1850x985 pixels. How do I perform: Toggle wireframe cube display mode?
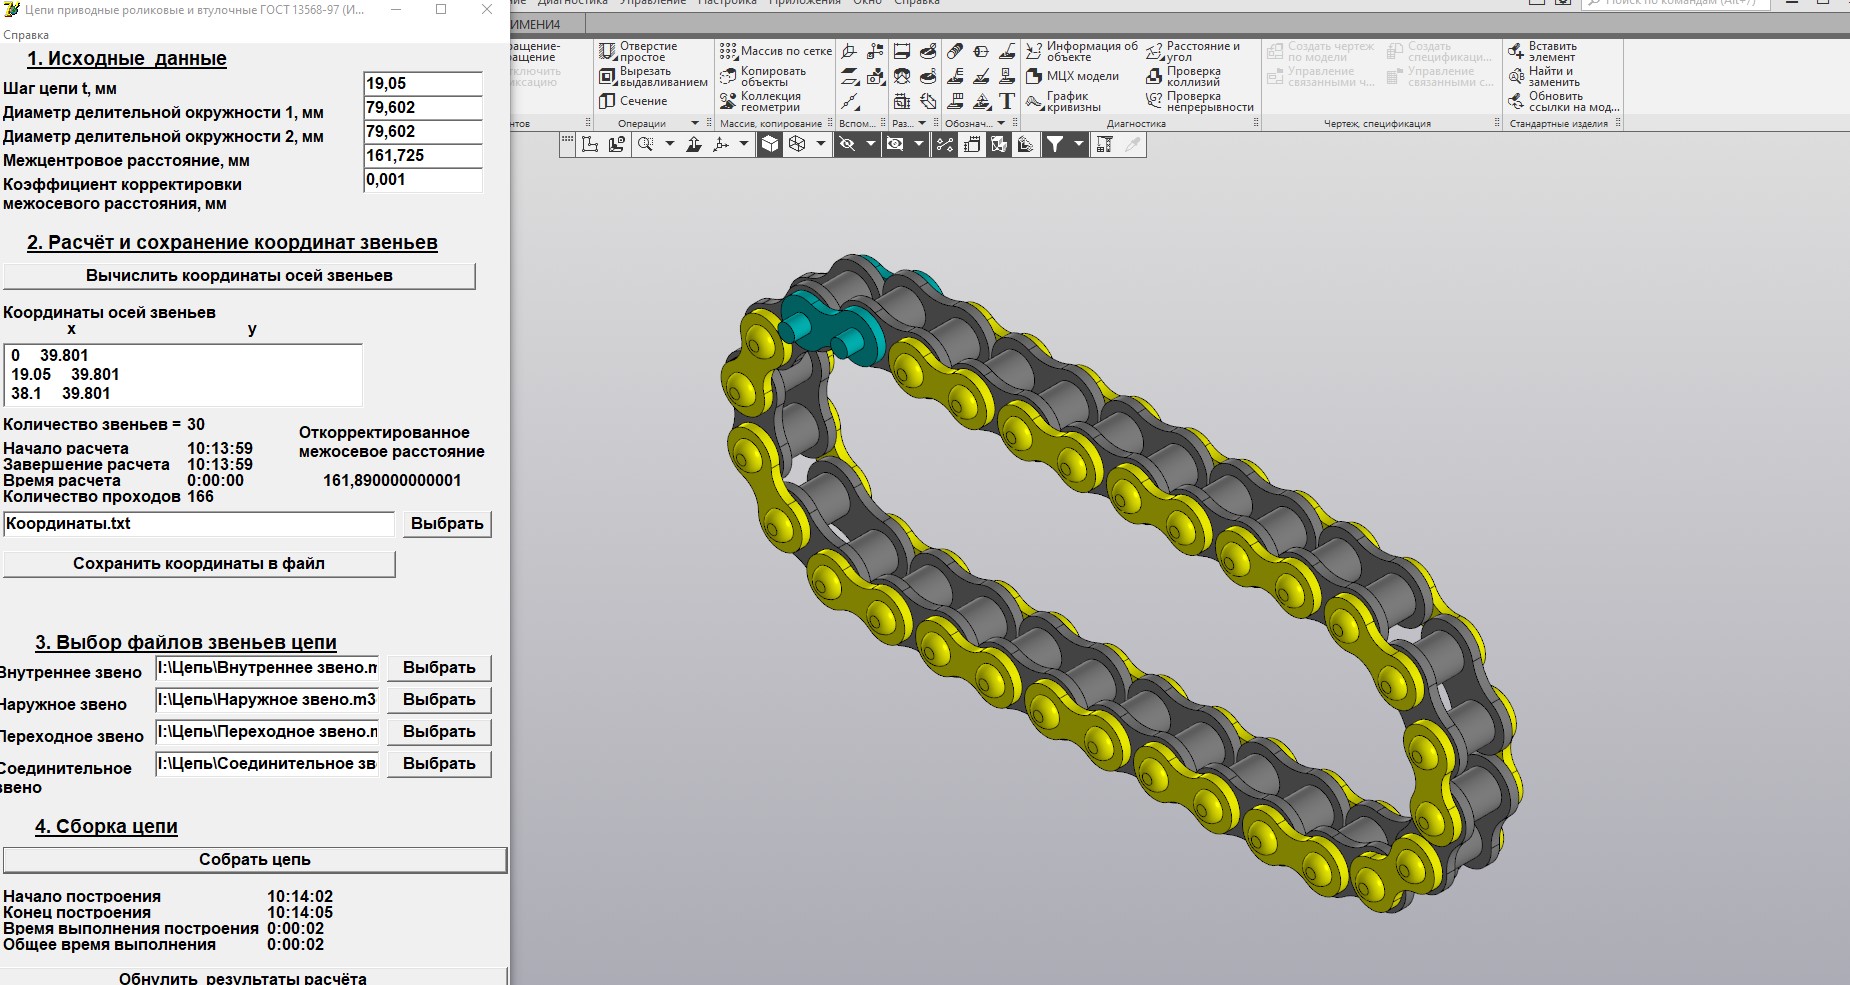(x=797, y=145)
